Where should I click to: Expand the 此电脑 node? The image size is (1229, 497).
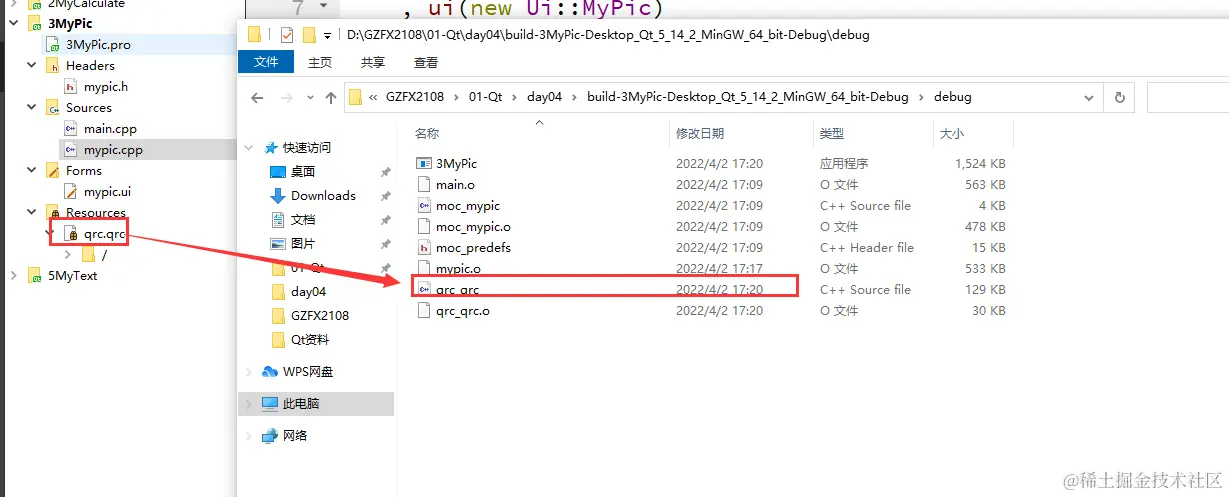249,404
